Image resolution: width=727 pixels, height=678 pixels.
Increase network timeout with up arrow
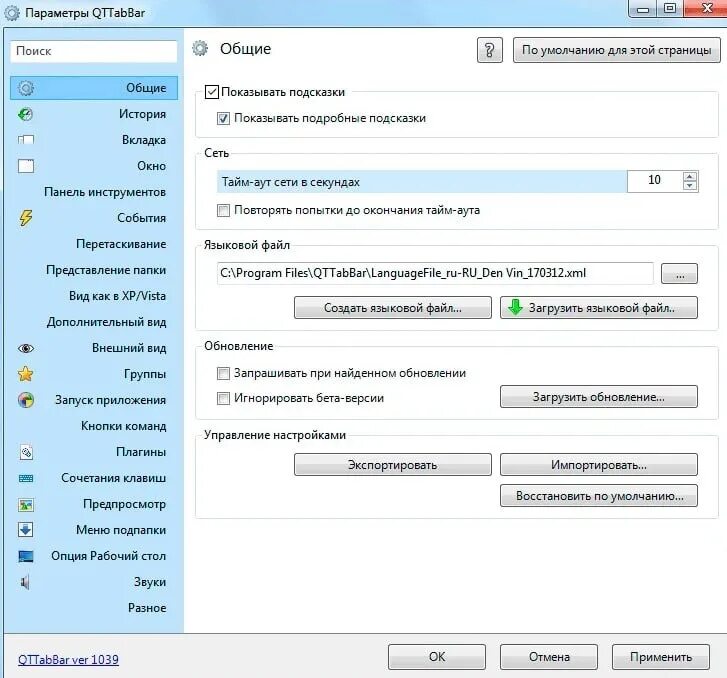pos(690,177)
